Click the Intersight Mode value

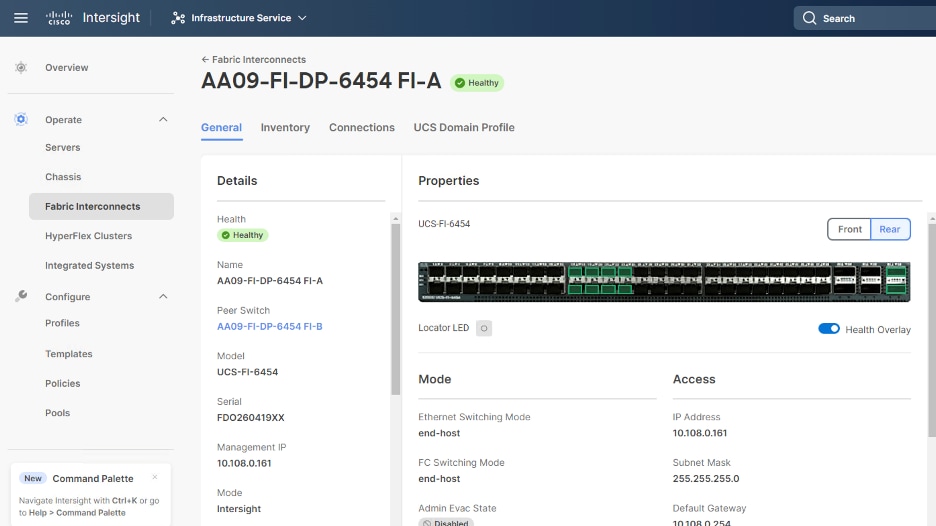click(x=239, y=509)
